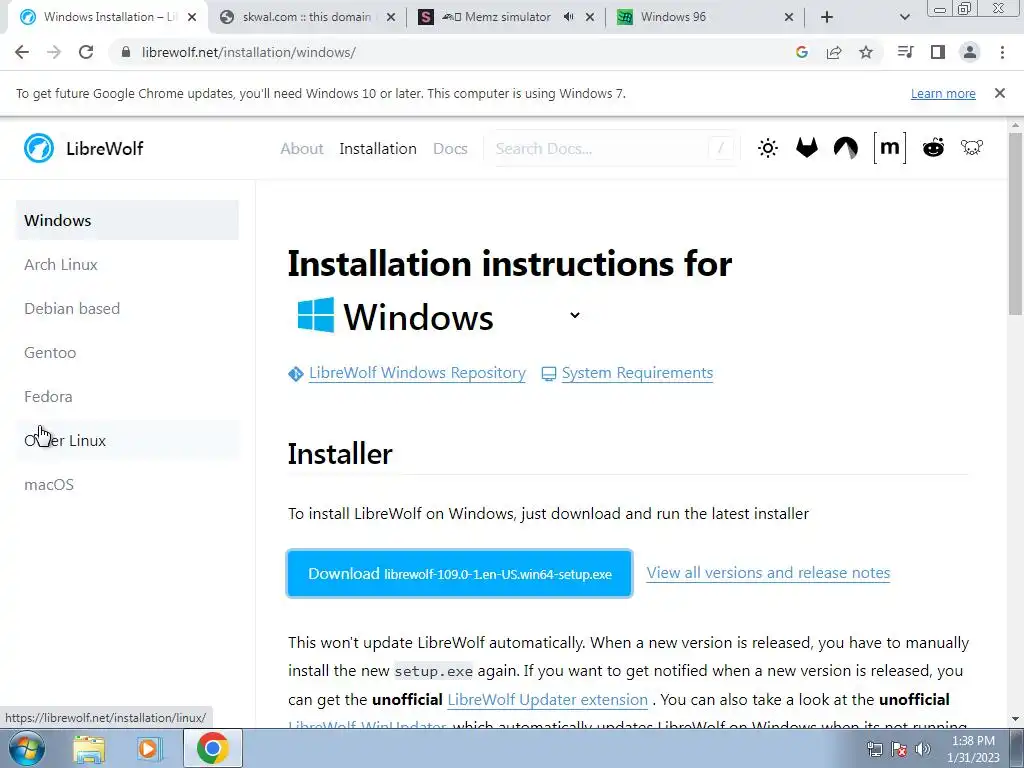Select Debian based in the sidebar

tap(127, 308)
